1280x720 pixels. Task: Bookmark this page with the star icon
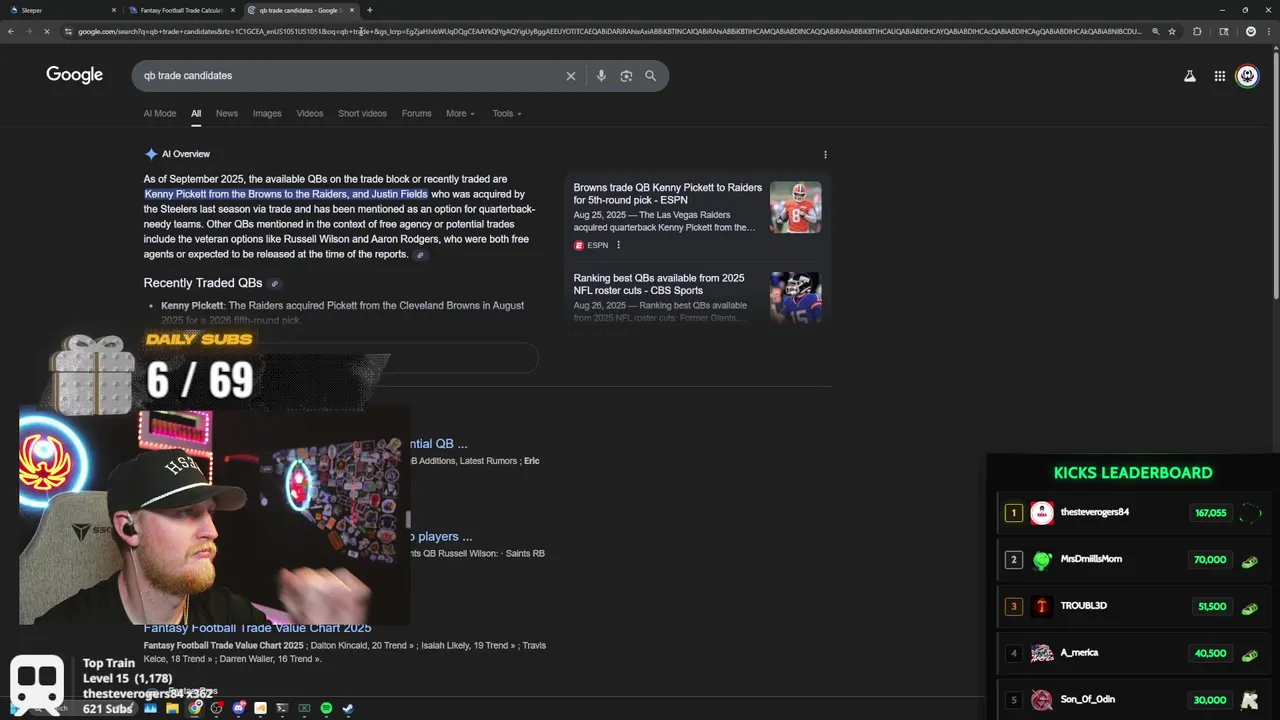[1172, 31]
